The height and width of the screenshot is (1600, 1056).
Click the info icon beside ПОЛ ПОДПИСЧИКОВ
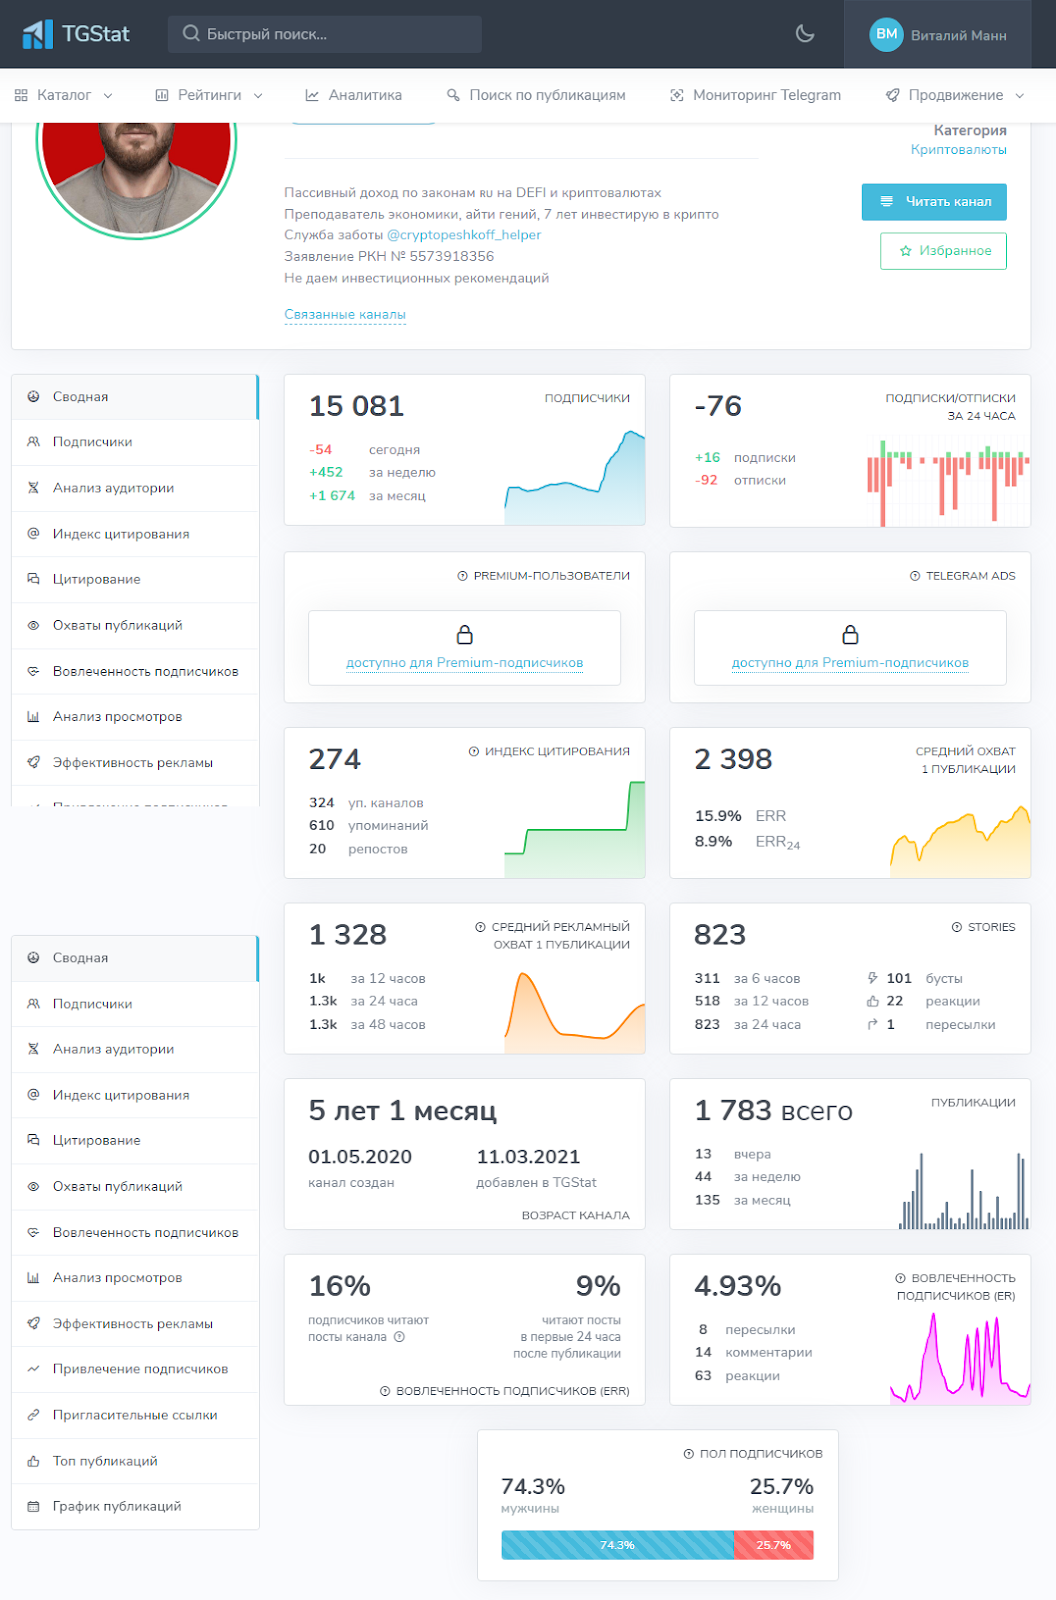click(688, 1454)
